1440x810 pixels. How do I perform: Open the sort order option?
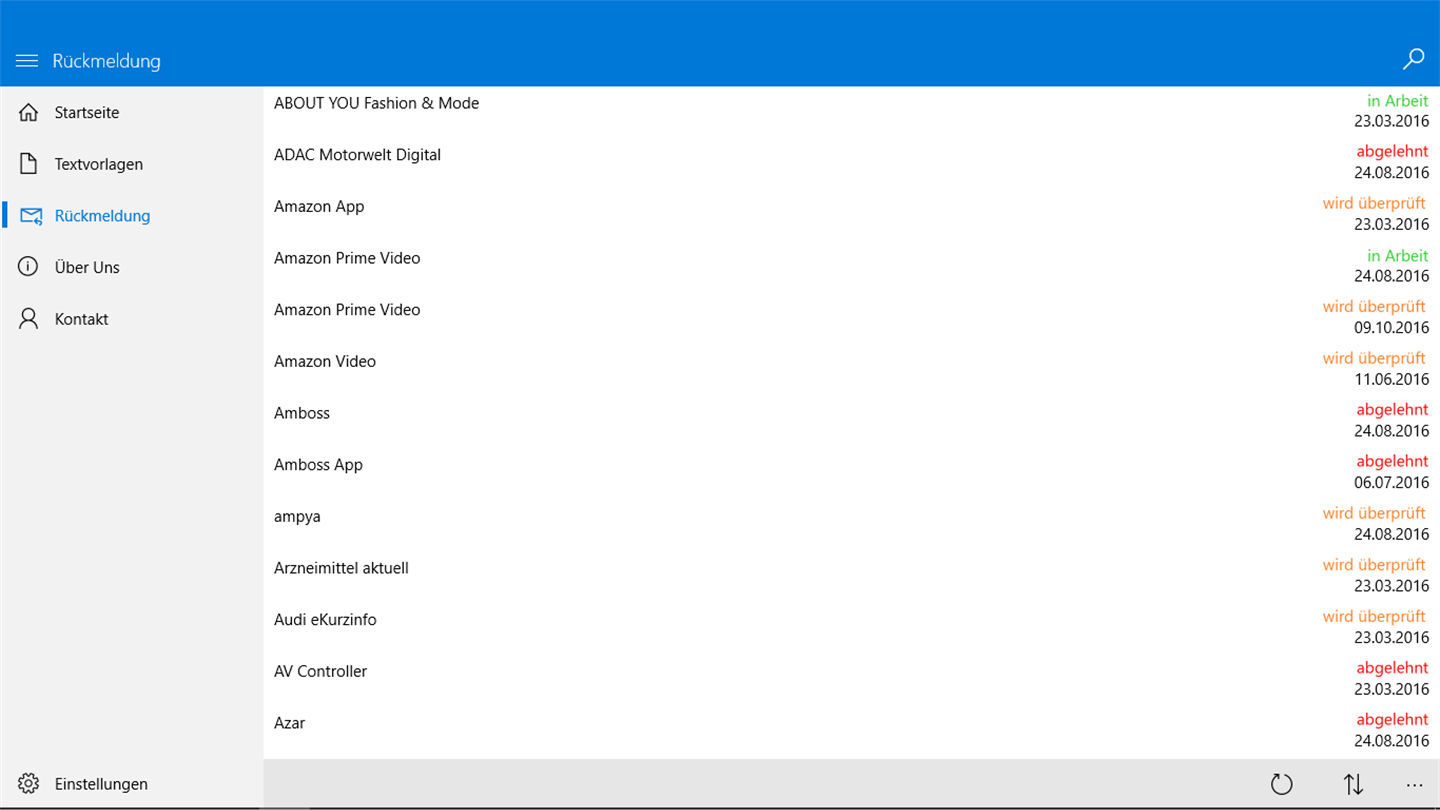point(1353,785)
